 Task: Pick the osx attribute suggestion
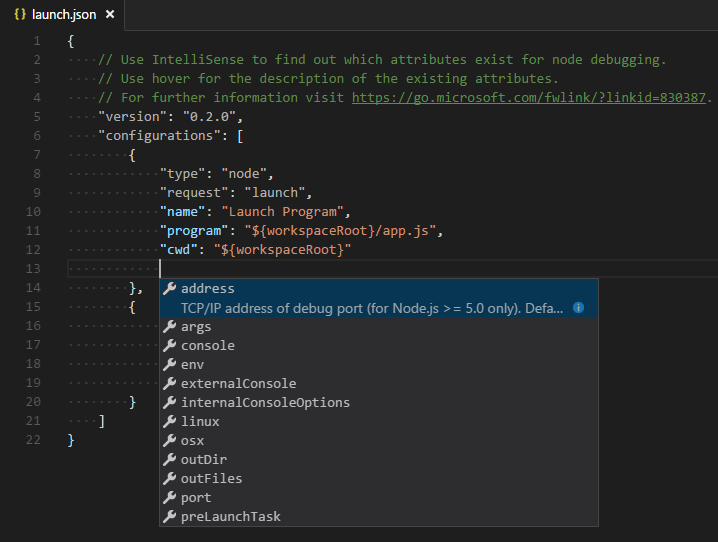(x=192, y=441)
